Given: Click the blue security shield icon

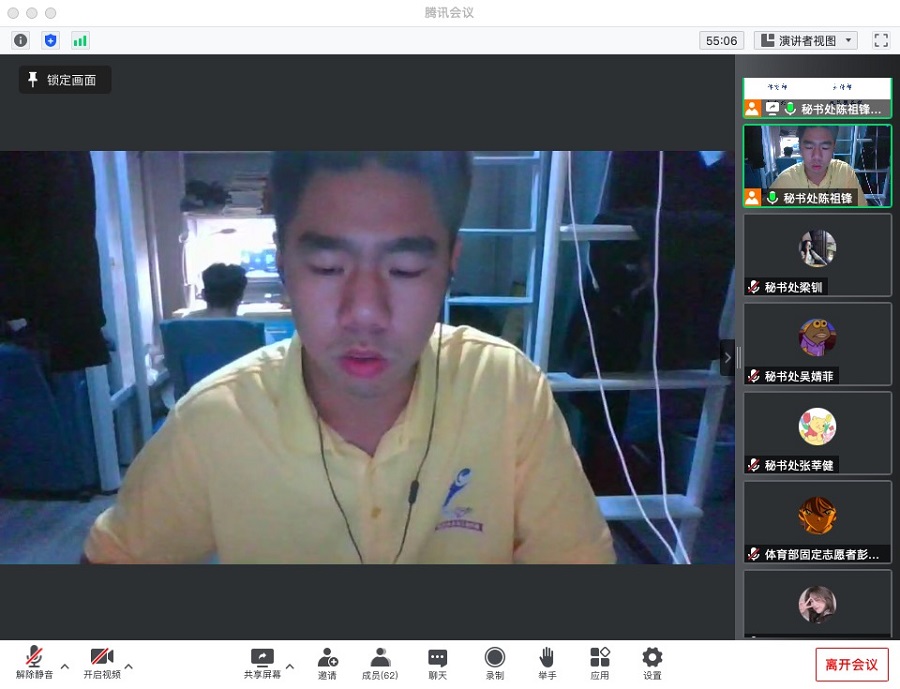Looking at the screenshot, I should point(51,40).
